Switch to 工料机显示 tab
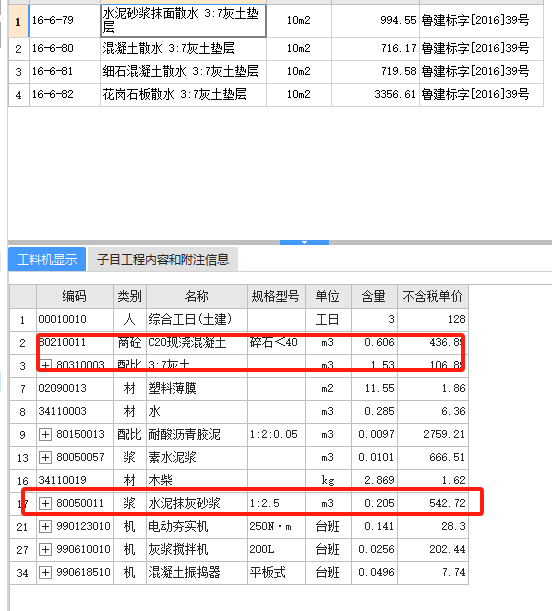552x611 pixels. point(47,259)
